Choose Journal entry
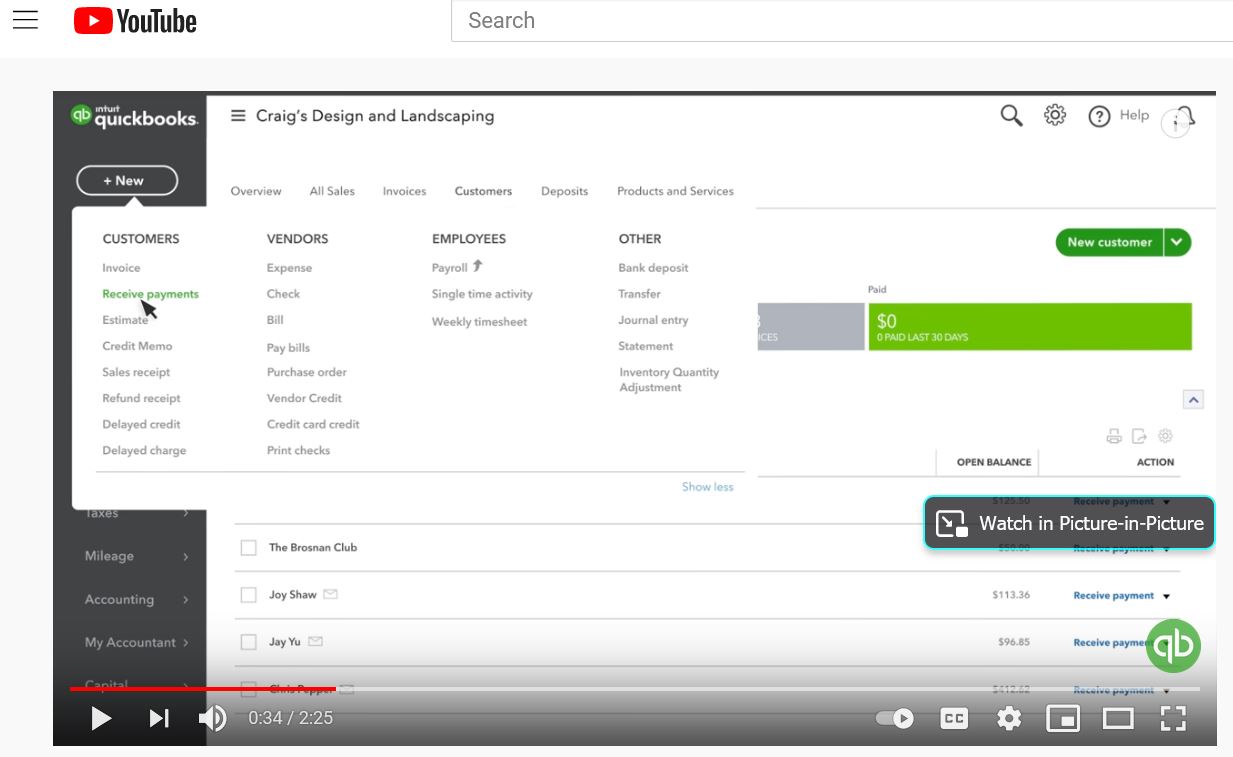Image resolution: width=1233 pixels, height=757 pixels. coord(653,320)
